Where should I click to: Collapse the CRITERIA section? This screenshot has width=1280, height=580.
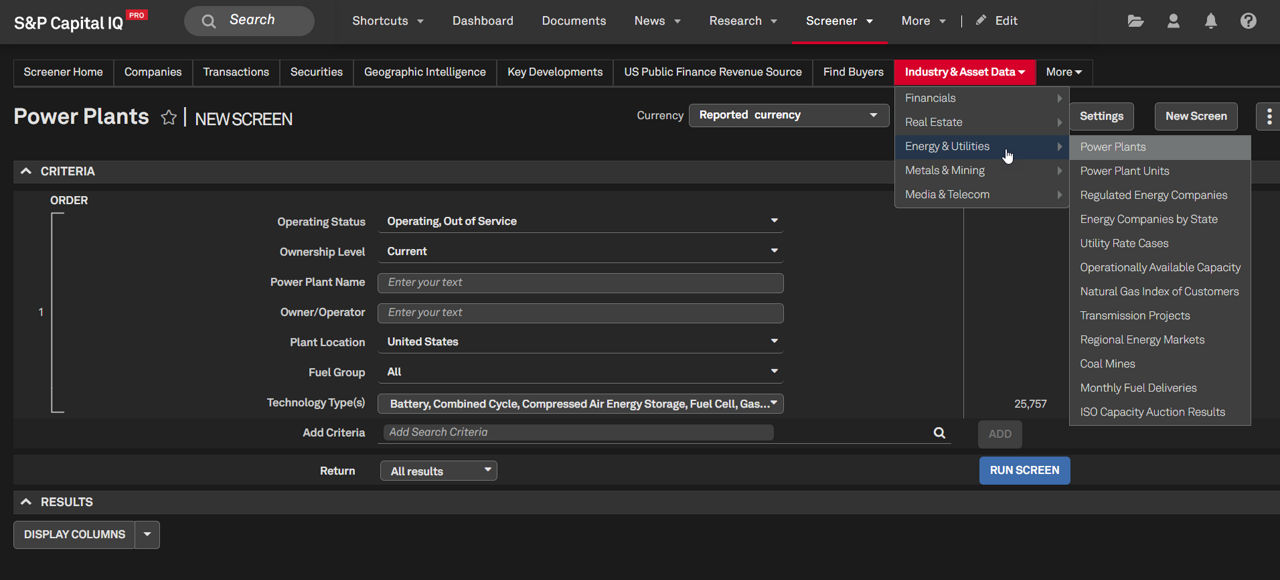pos(26,171)
